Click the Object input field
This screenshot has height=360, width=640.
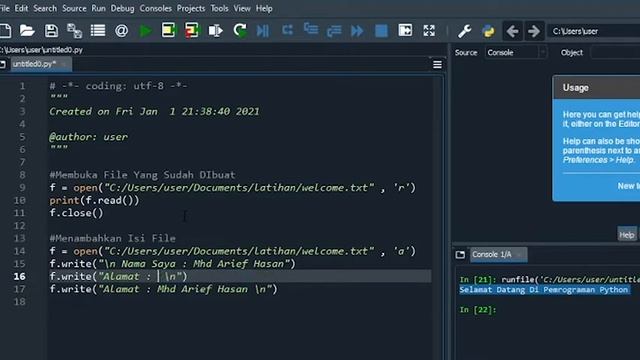tap(615, 52)
